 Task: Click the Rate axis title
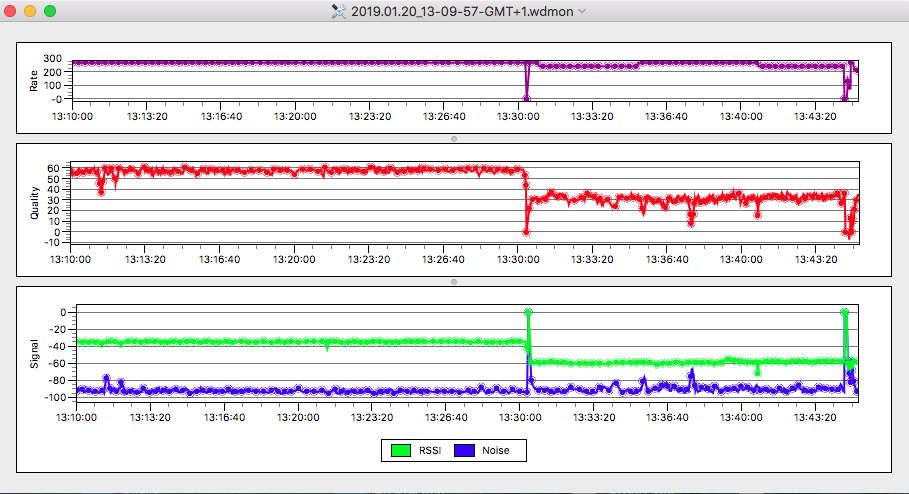[x=34, y=81]
